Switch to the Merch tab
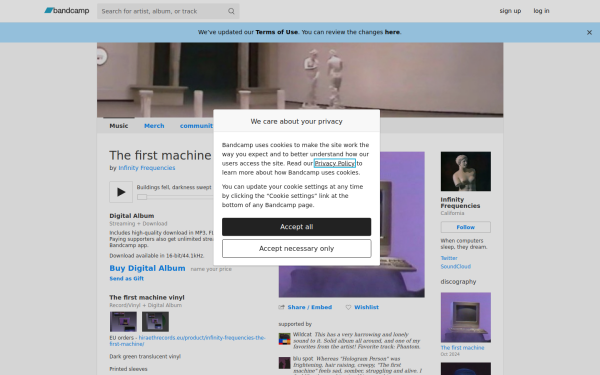The height and width of the screenshot is (375, 600). pos(154,126)
